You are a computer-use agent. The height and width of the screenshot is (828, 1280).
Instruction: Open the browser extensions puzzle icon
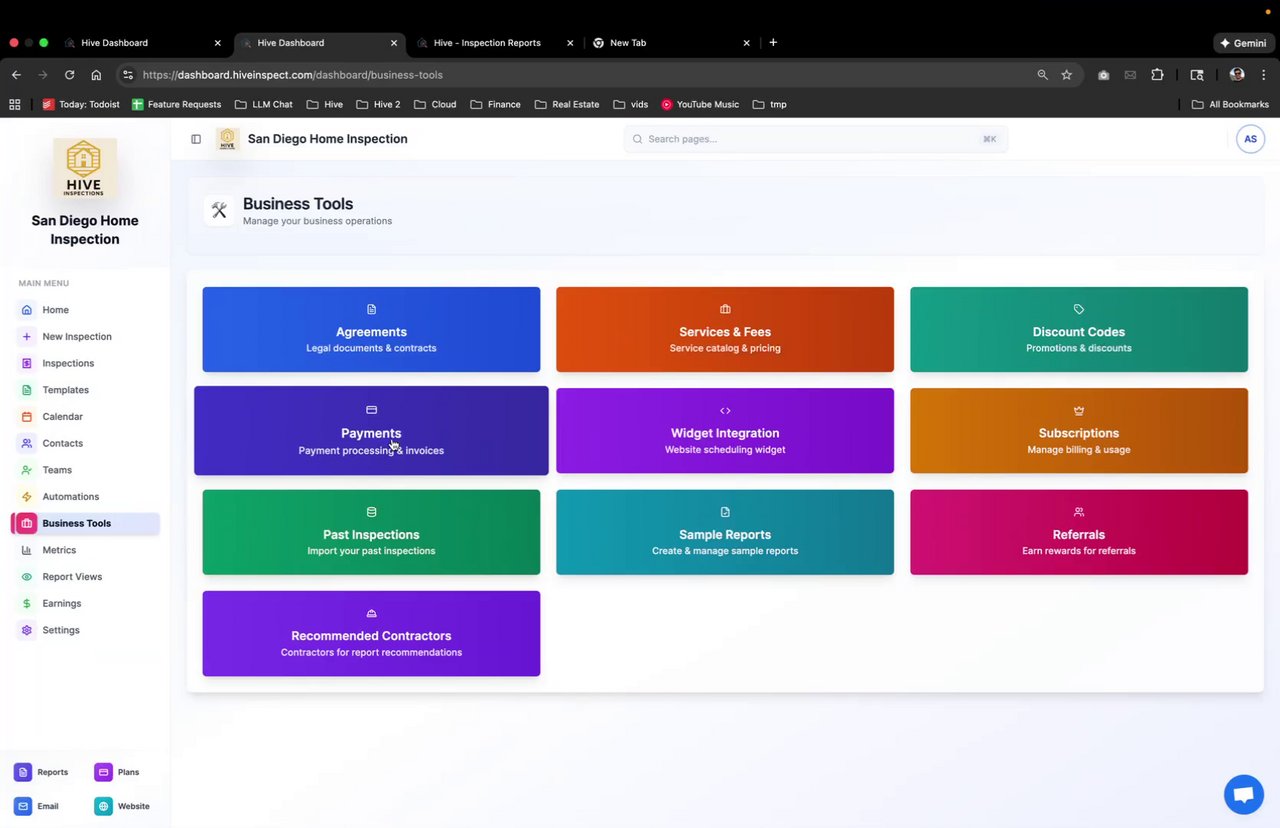click(1157, 75)
